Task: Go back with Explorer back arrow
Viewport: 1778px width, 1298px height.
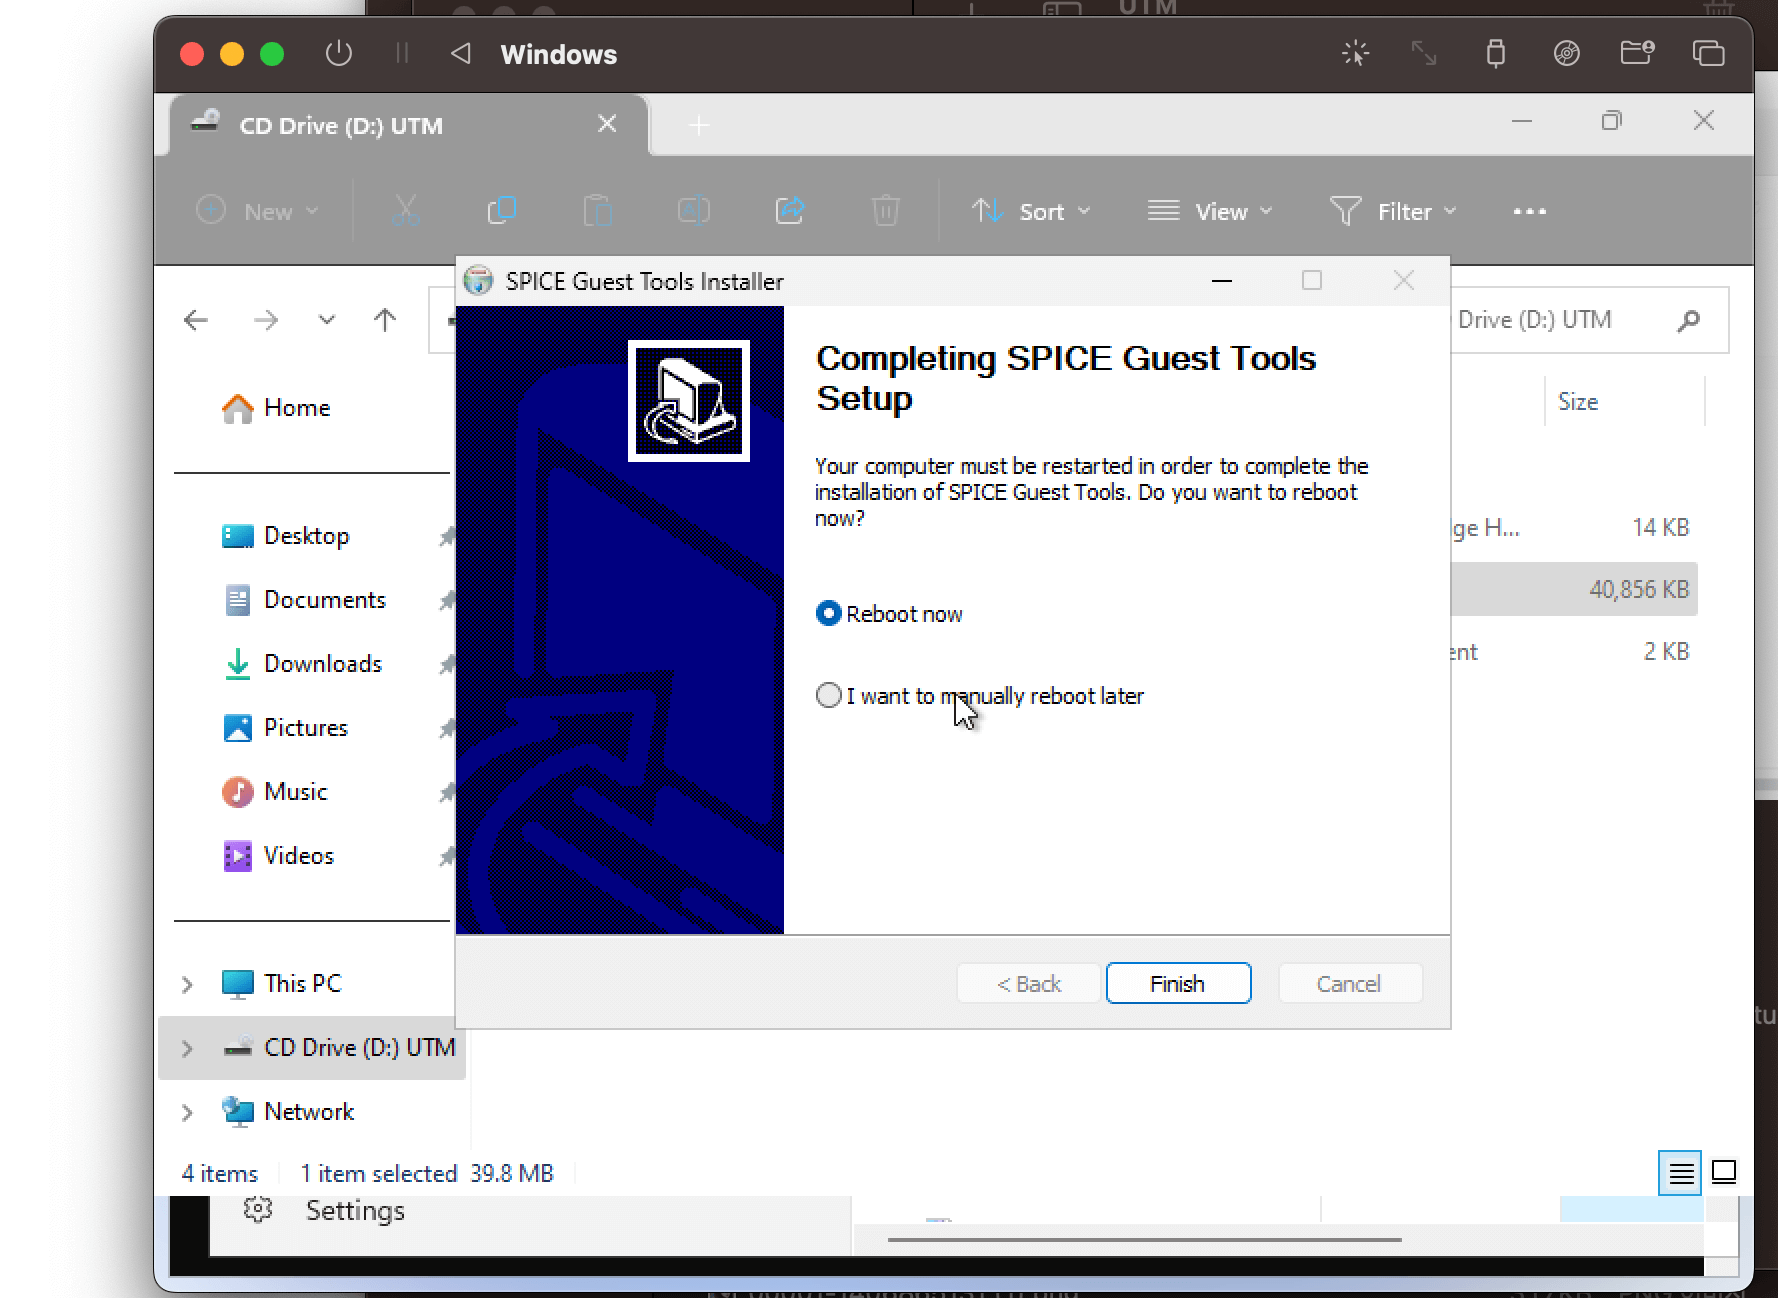Action: [x=196, y=320]
